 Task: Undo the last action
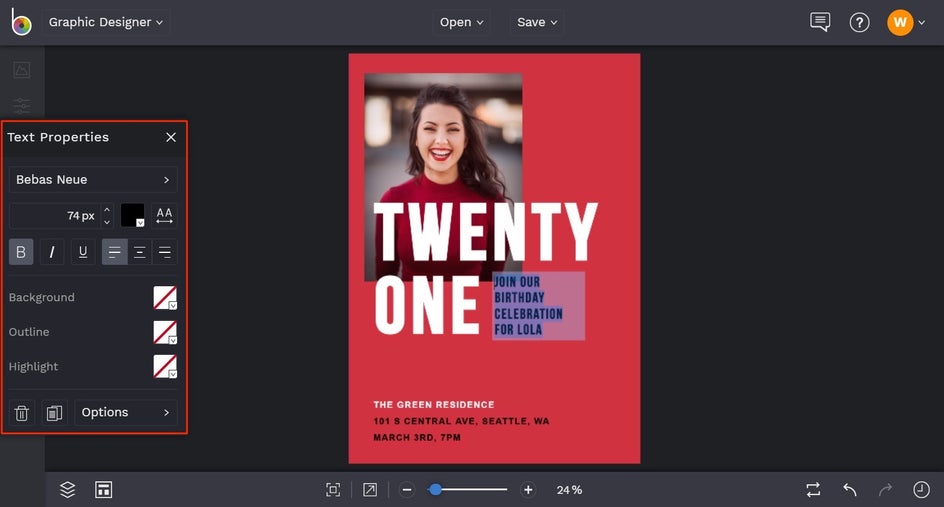(849, 490)
